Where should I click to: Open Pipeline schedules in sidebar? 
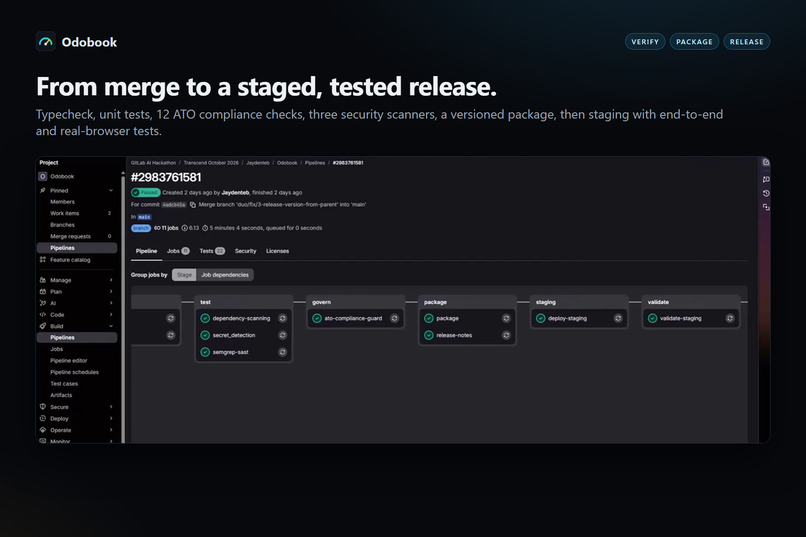[x=75, y=372]
